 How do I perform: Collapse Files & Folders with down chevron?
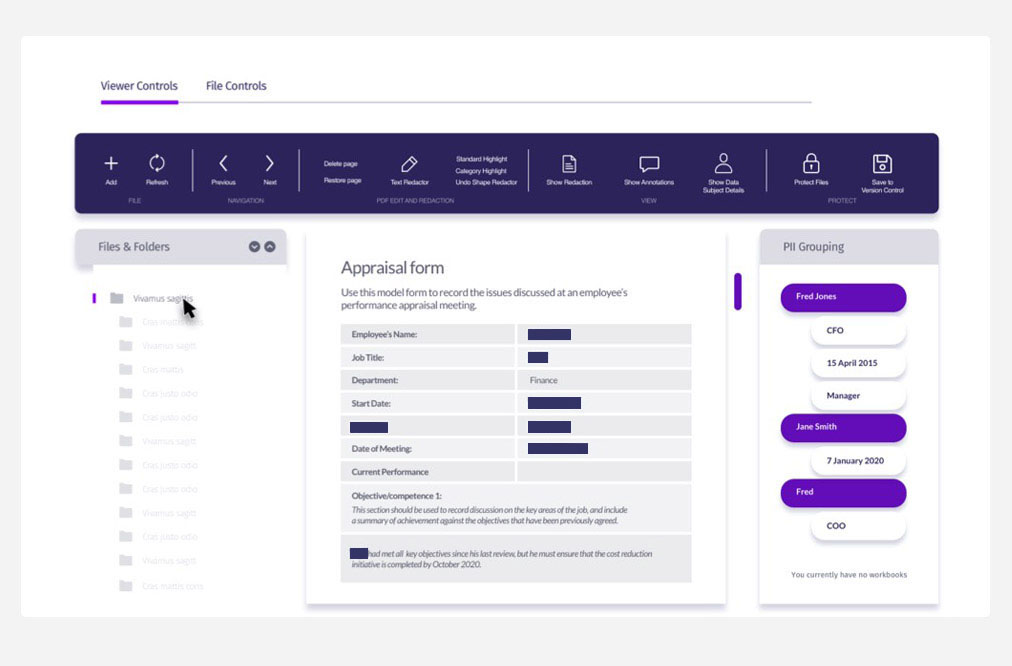click(254, 247)
